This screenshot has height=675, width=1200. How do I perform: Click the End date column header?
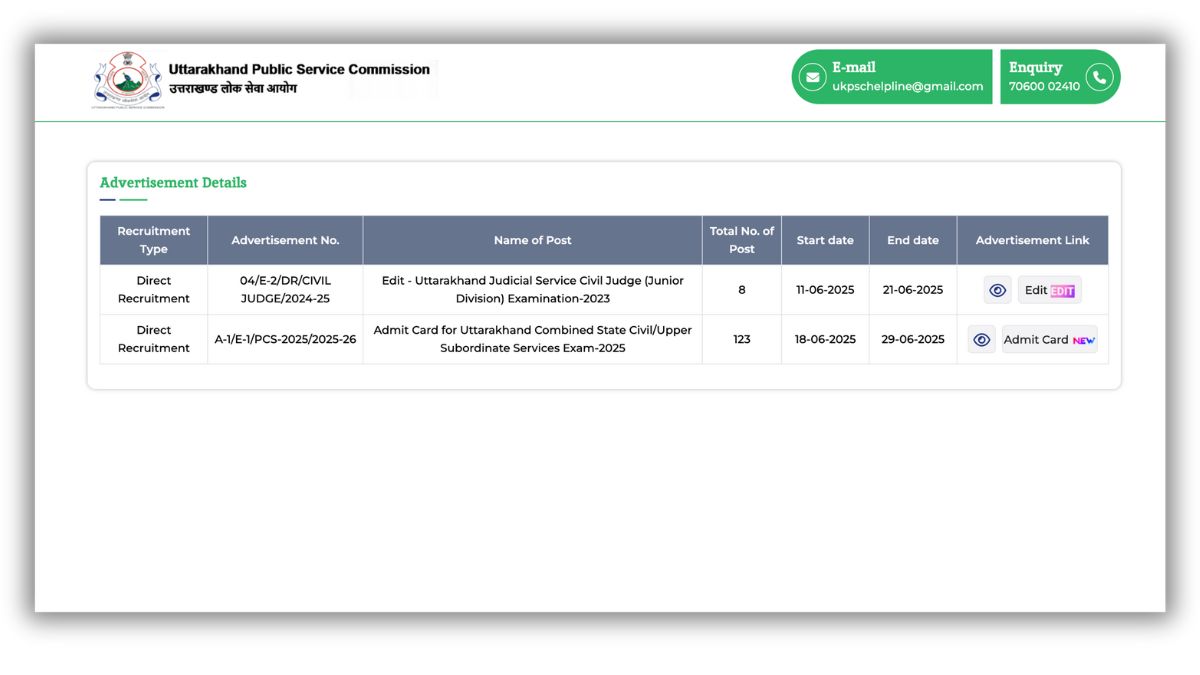point(913,240)
